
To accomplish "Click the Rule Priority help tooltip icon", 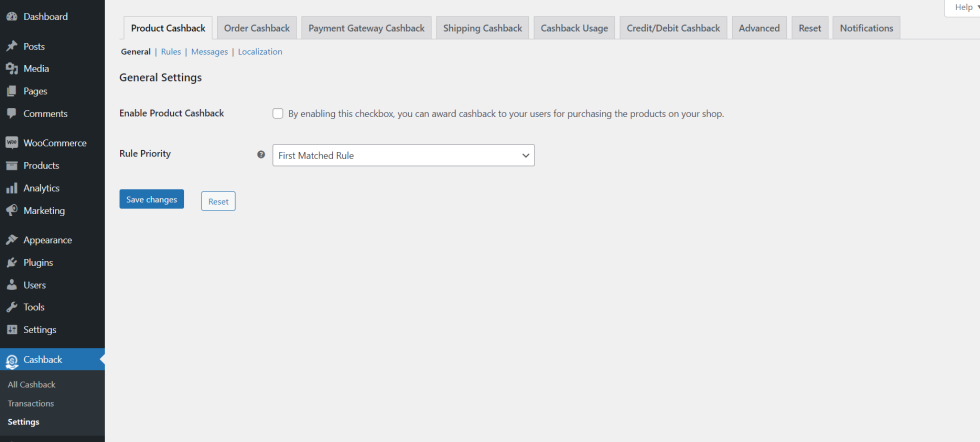I will 261,155.
